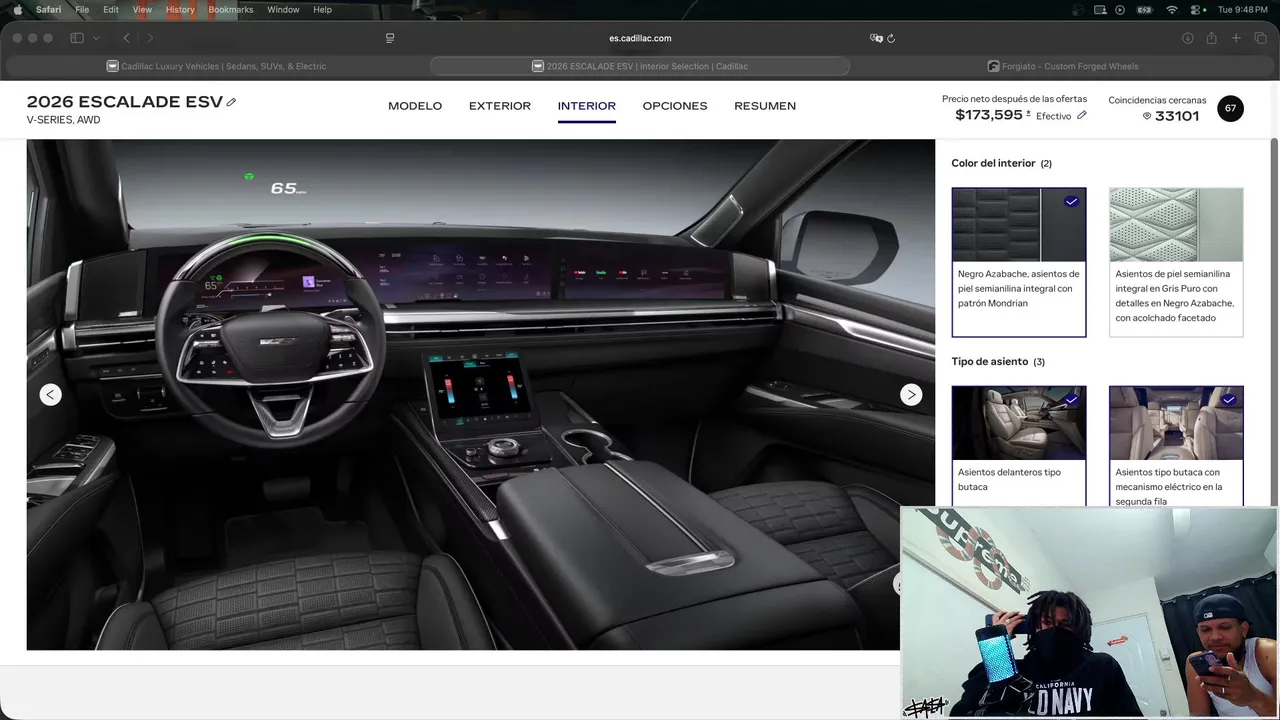This screenshot has height=720, width=1280.
Task: Click the $173,595 price amount
Action: click(x=988, y=115)
